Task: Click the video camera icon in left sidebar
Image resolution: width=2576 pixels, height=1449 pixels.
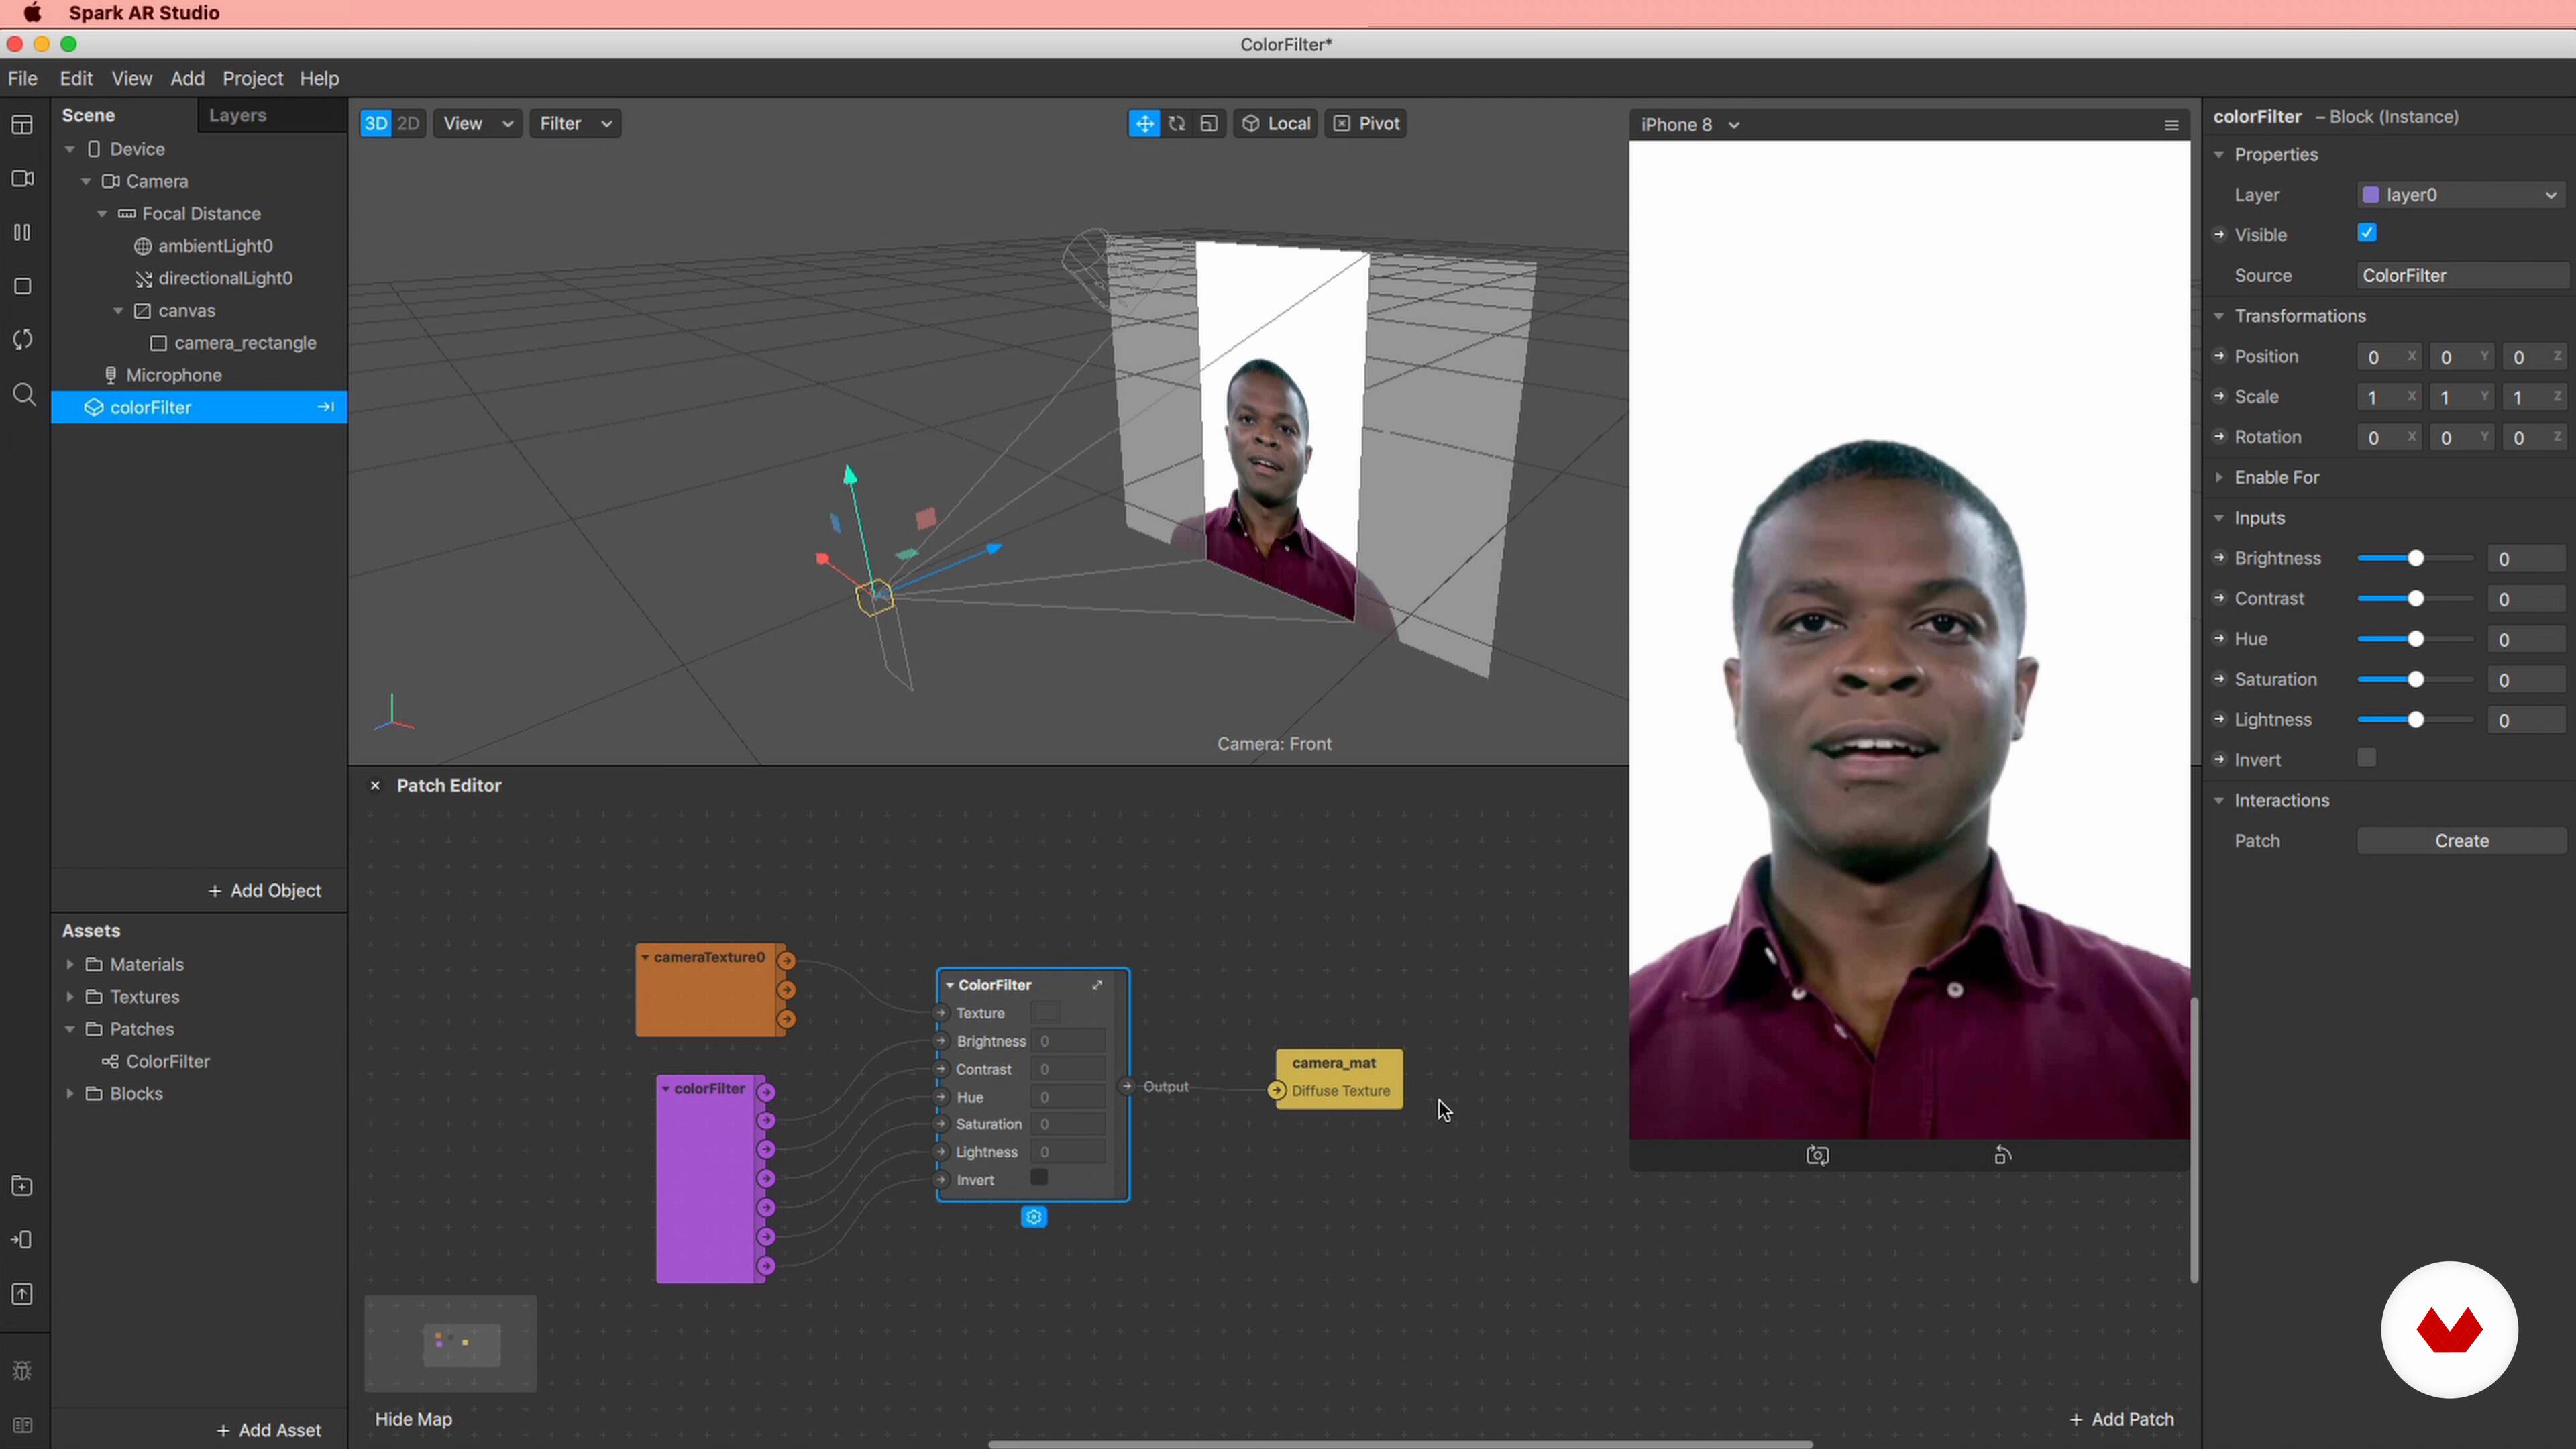Action: coord(22,179)
